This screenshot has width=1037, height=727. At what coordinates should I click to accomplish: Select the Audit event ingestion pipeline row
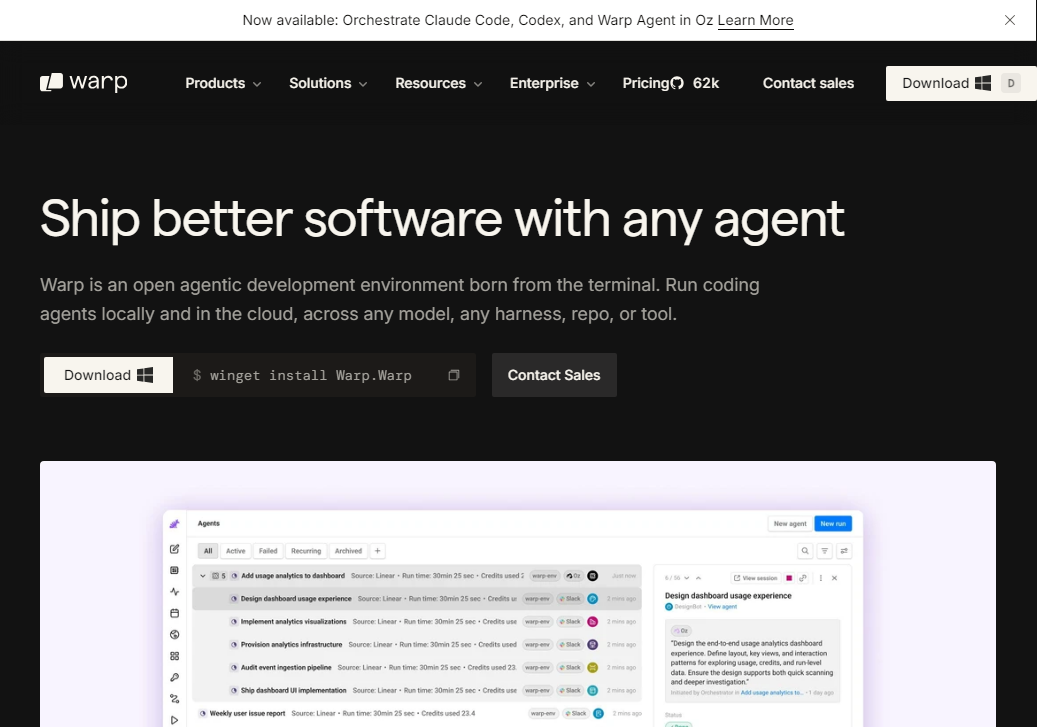coord(417,667)
